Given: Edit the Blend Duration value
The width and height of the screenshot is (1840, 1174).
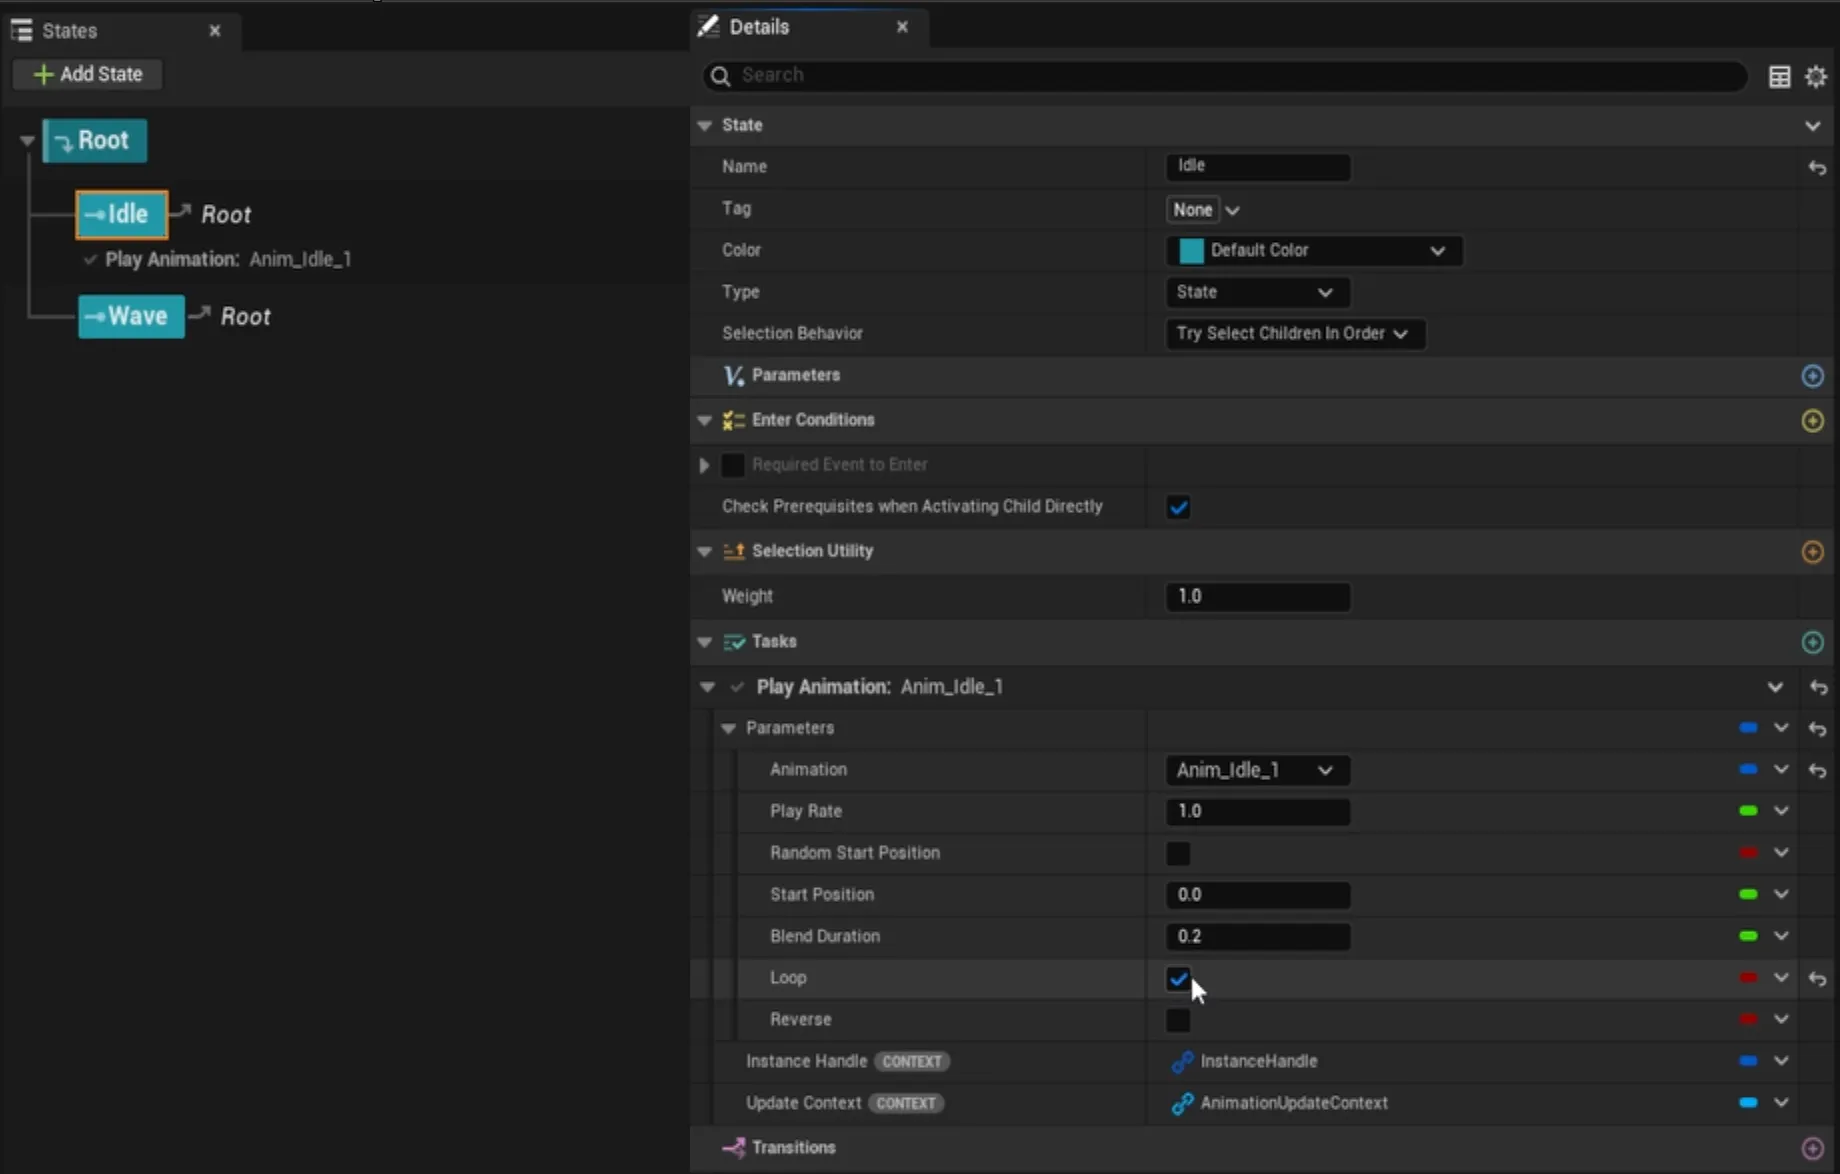Looking at the screenshot, I should point(1258,937).
